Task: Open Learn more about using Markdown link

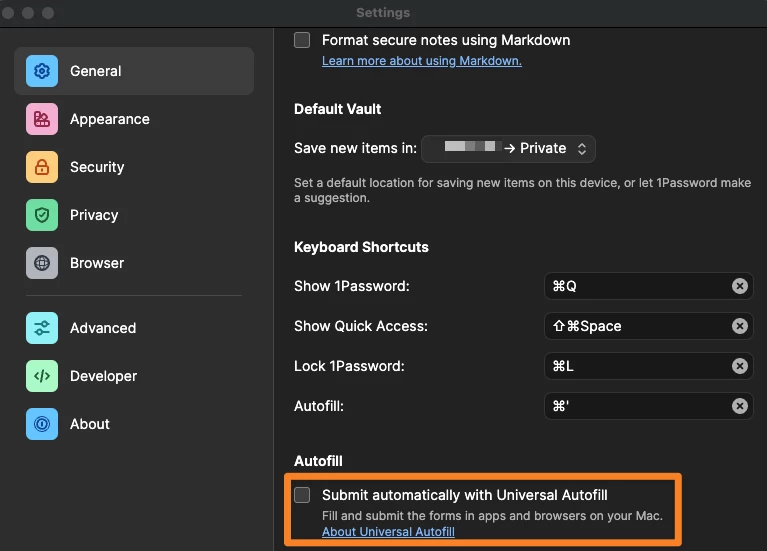Action: (x=422, y=61)
